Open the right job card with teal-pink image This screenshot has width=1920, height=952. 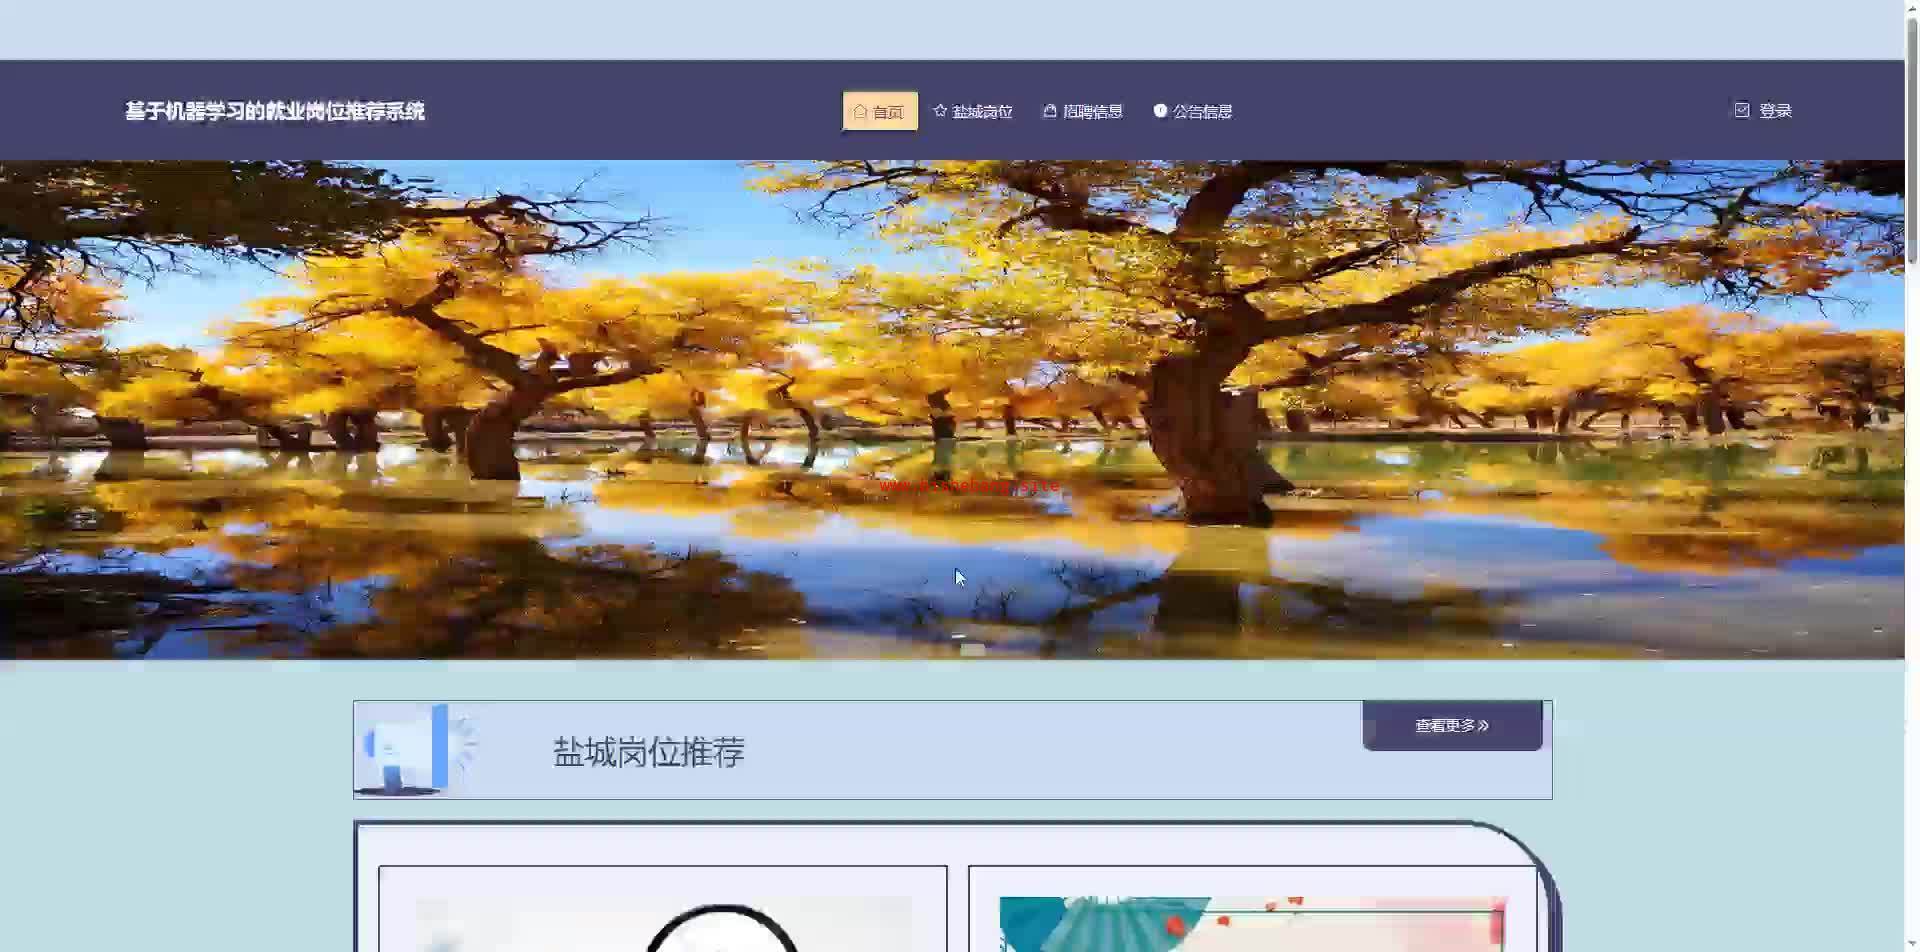coord(1252,910)
